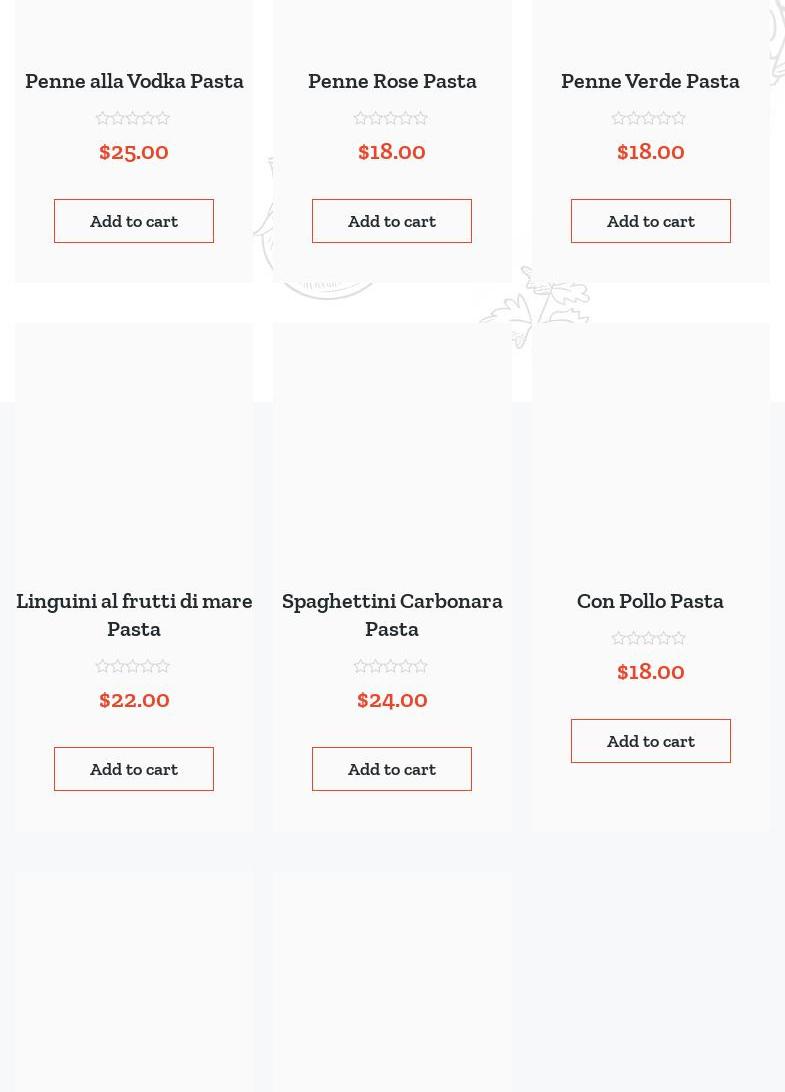Add Penne Rose Pasta to cart
Viewport: 785px width, 1092px height.
point(392,221)
